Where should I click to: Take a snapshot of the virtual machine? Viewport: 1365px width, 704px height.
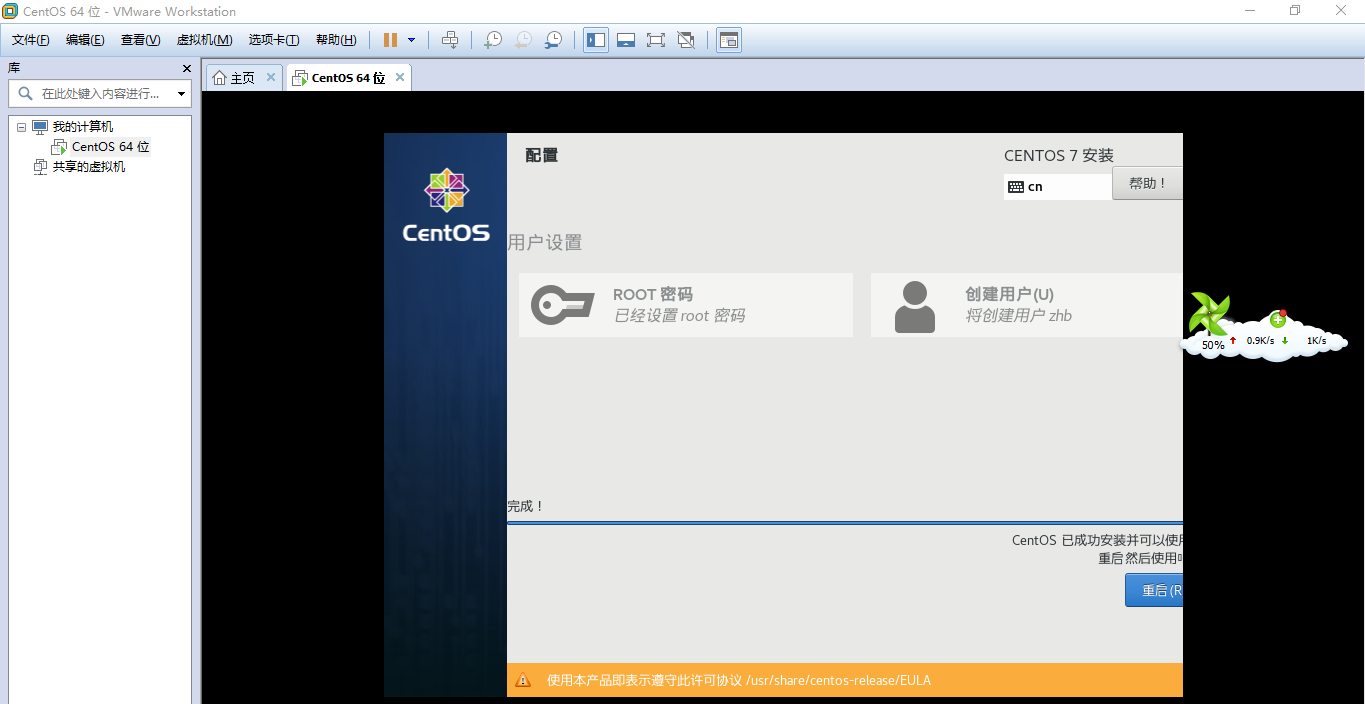tap(493, 40)
